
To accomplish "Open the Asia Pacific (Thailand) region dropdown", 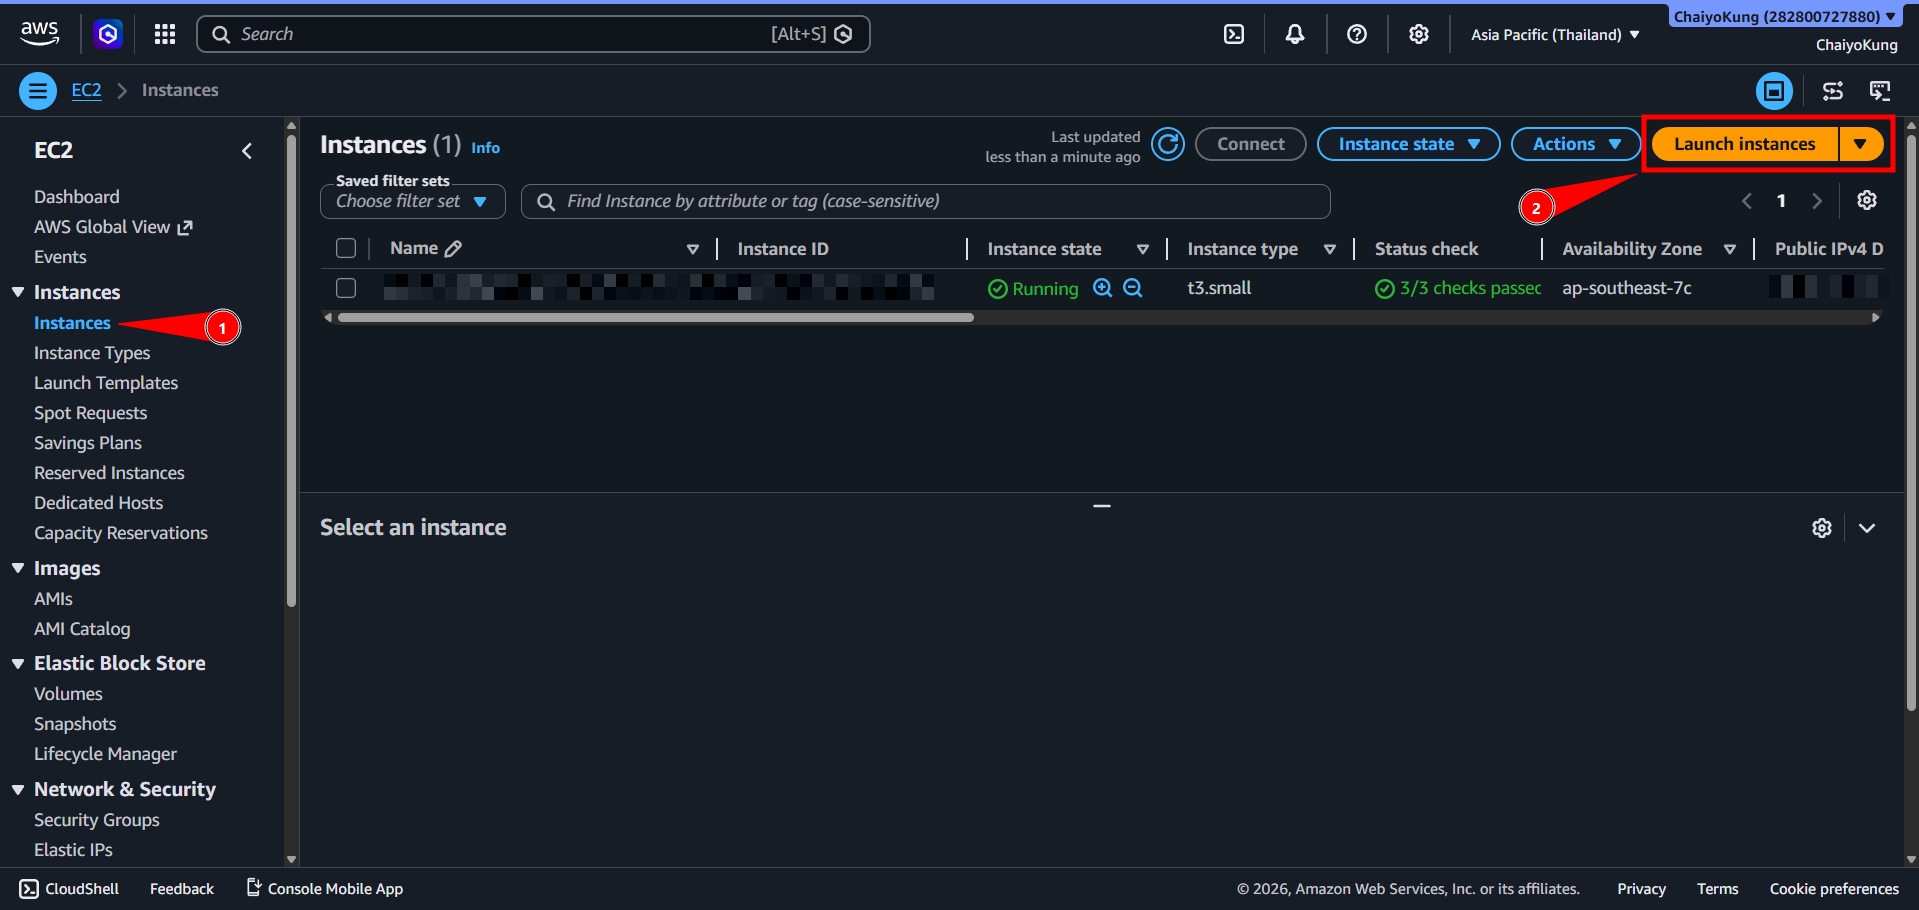I will pyautogui.click(x=1555, y=34).
